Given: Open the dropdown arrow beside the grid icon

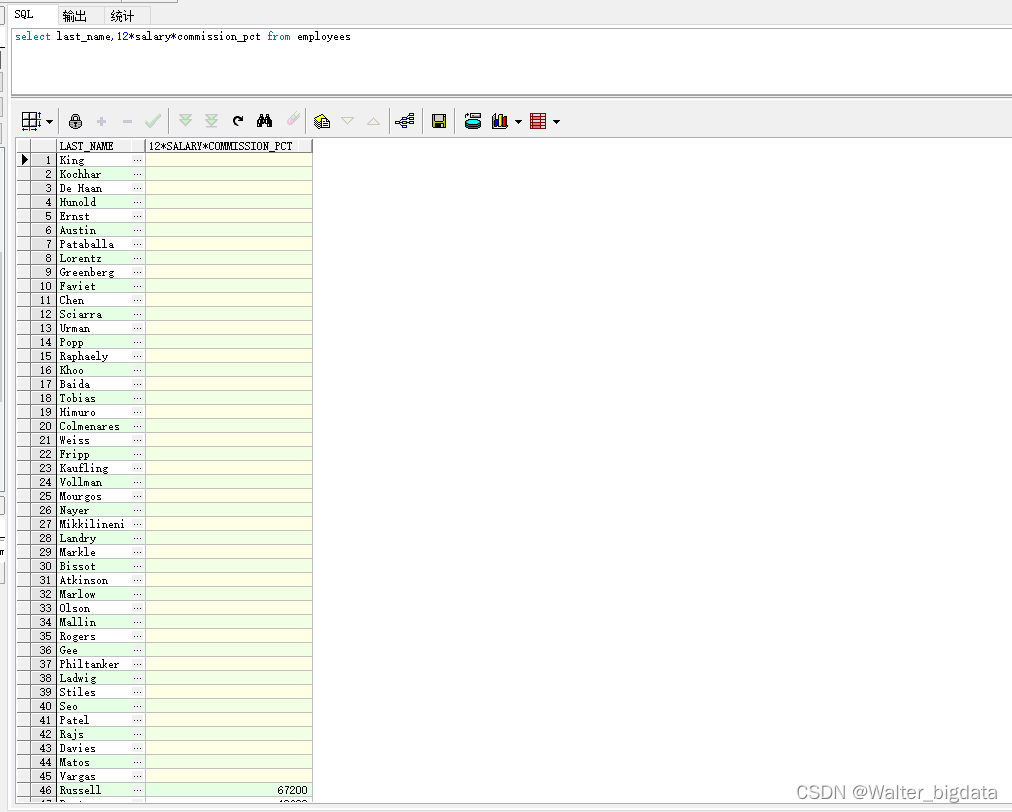Looking at the screenshot, I should pyautogui.click(x=50, y=121).
